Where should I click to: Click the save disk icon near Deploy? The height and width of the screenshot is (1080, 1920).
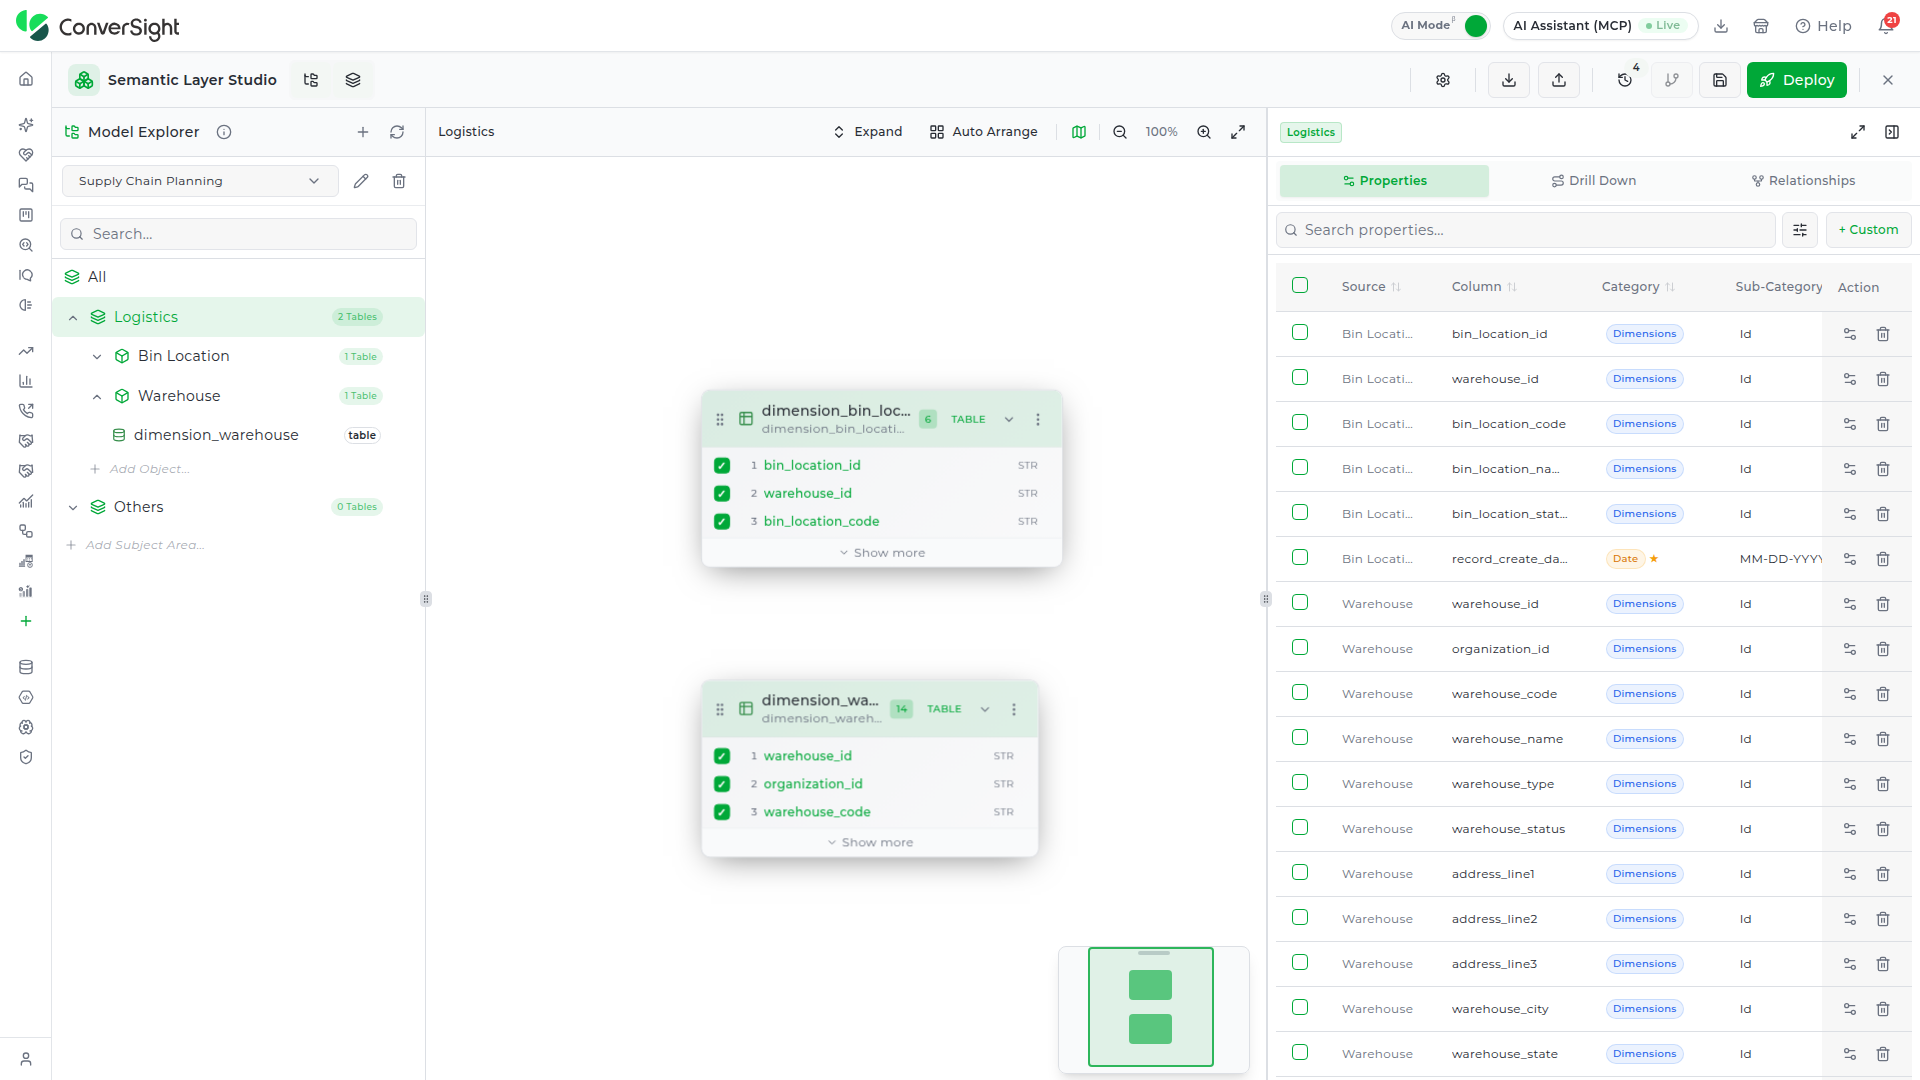click(x=1720, y=80)
